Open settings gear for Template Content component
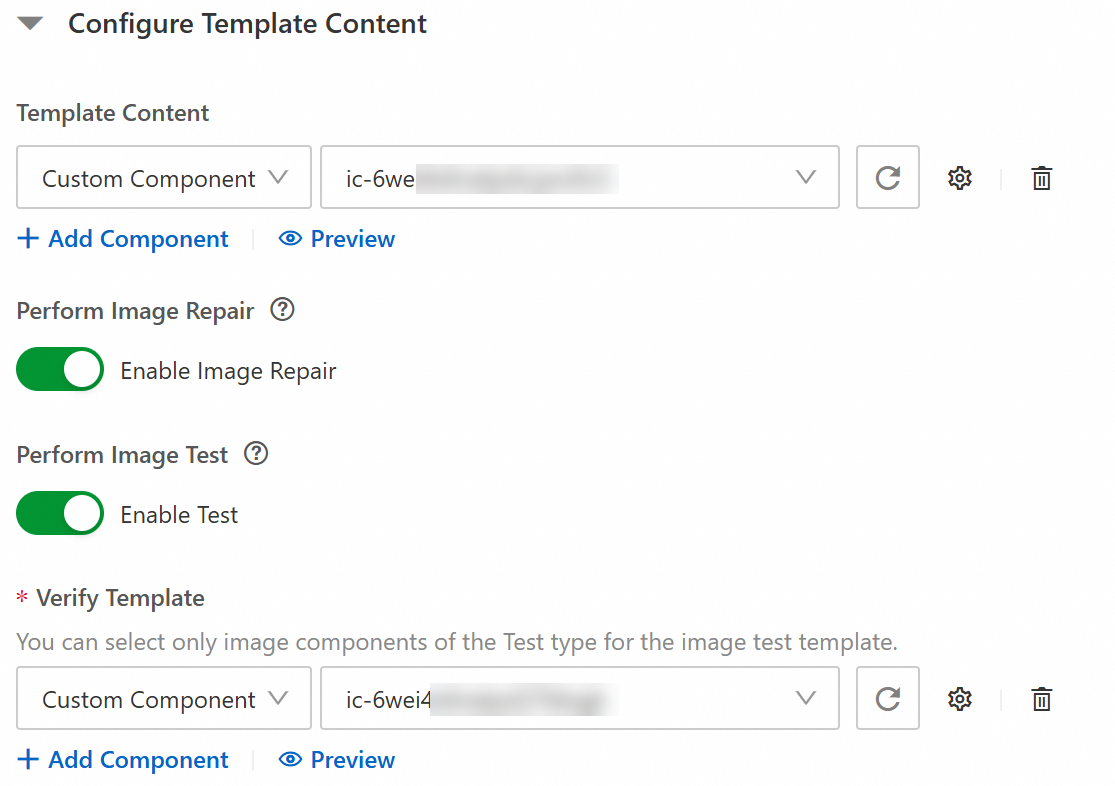Screen dimensions: 1115x786 [960, 178]
